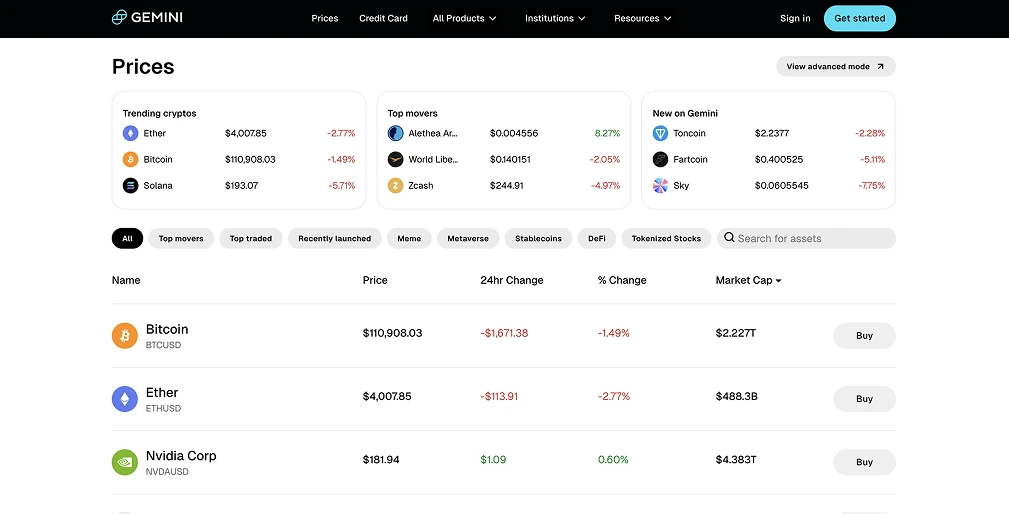
Task: Click the Sky icon in New on Gemini
Action: pyautogui.click(x=660, y=186)
